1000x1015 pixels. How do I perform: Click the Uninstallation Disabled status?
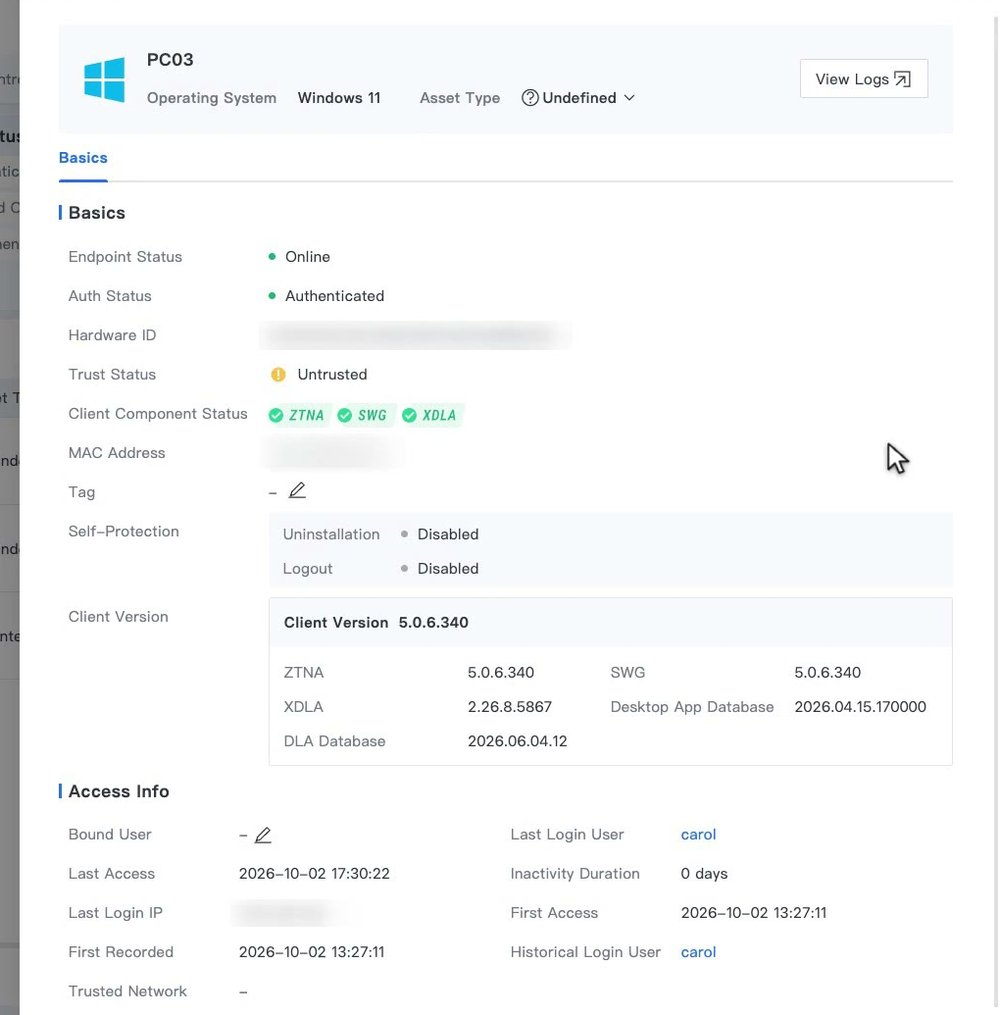click(448, 534)
